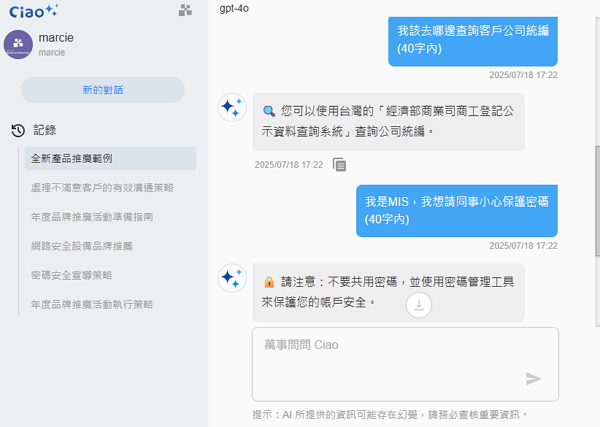This screenshot has width=600, height=427.
Task: Open 年度品牌推廣活動執行策略 conversation
Action: [x=92, y=305]
